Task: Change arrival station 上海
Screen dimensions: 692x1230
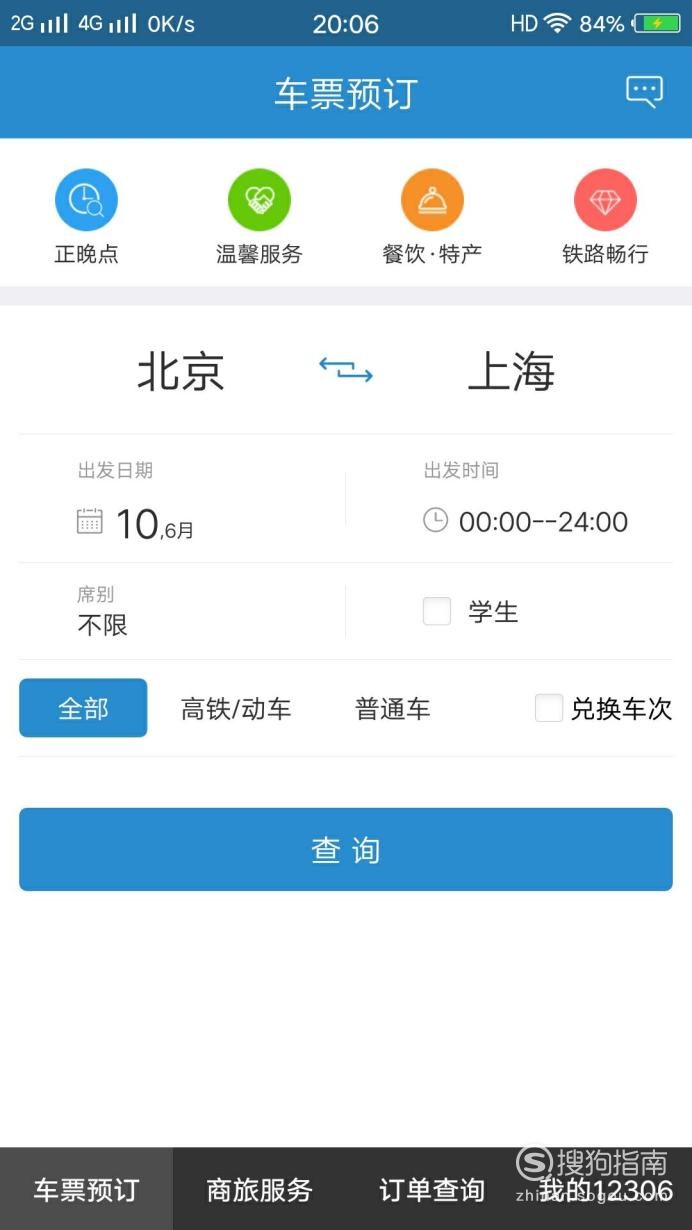Action: click(511, 371)
